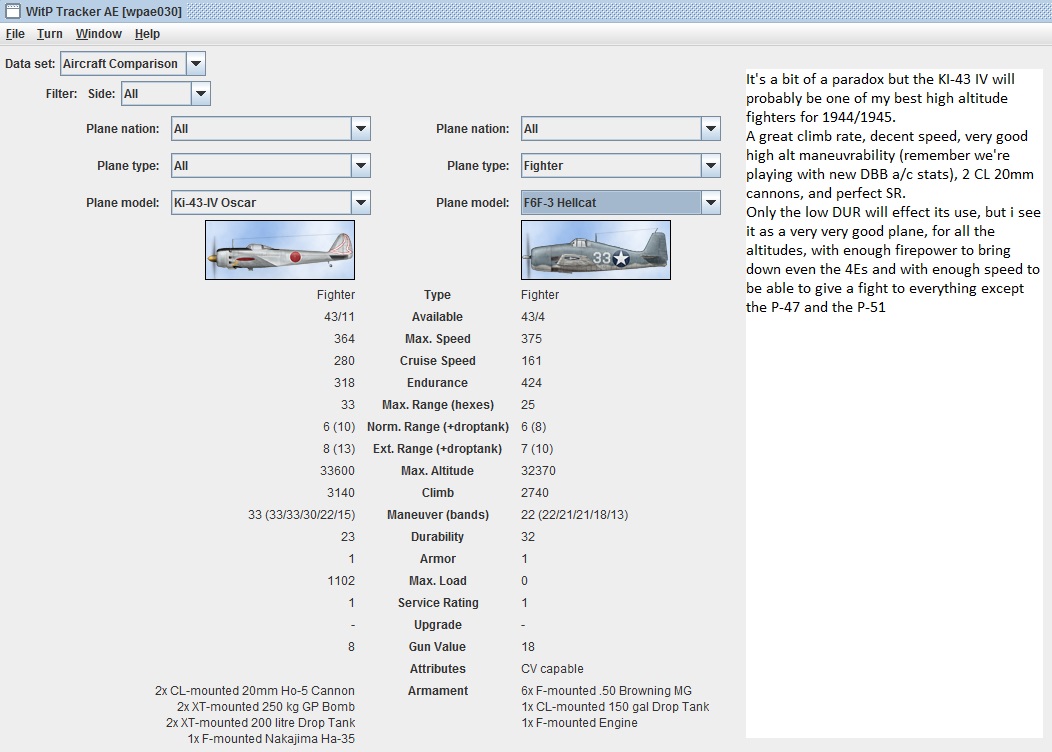Click the Climb row label
This screenshot has width=1052, height=752.
pyautogui.click(x=437, y=493)
